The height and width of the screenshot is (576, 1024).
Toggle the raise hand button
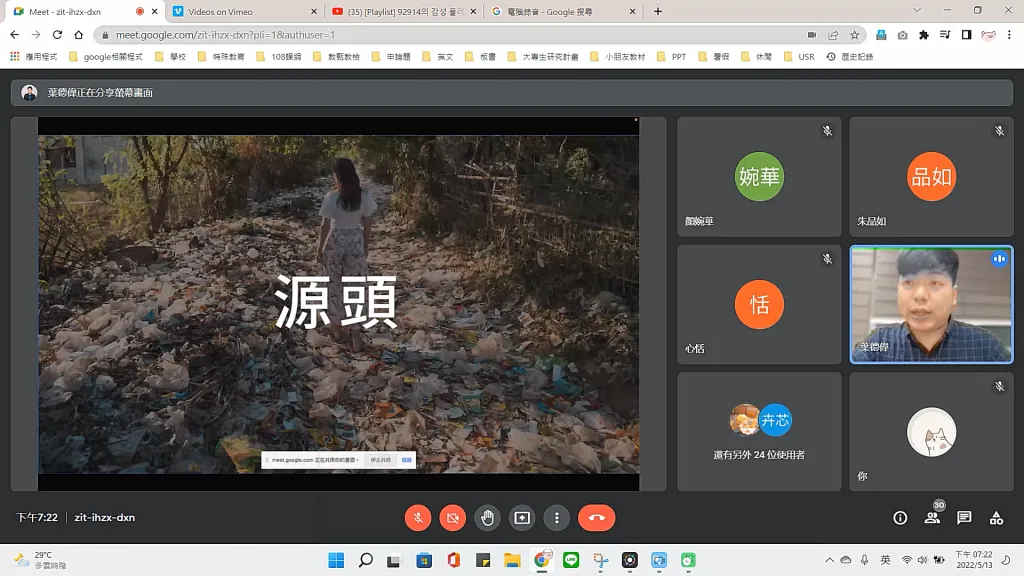tap(487, 518)
